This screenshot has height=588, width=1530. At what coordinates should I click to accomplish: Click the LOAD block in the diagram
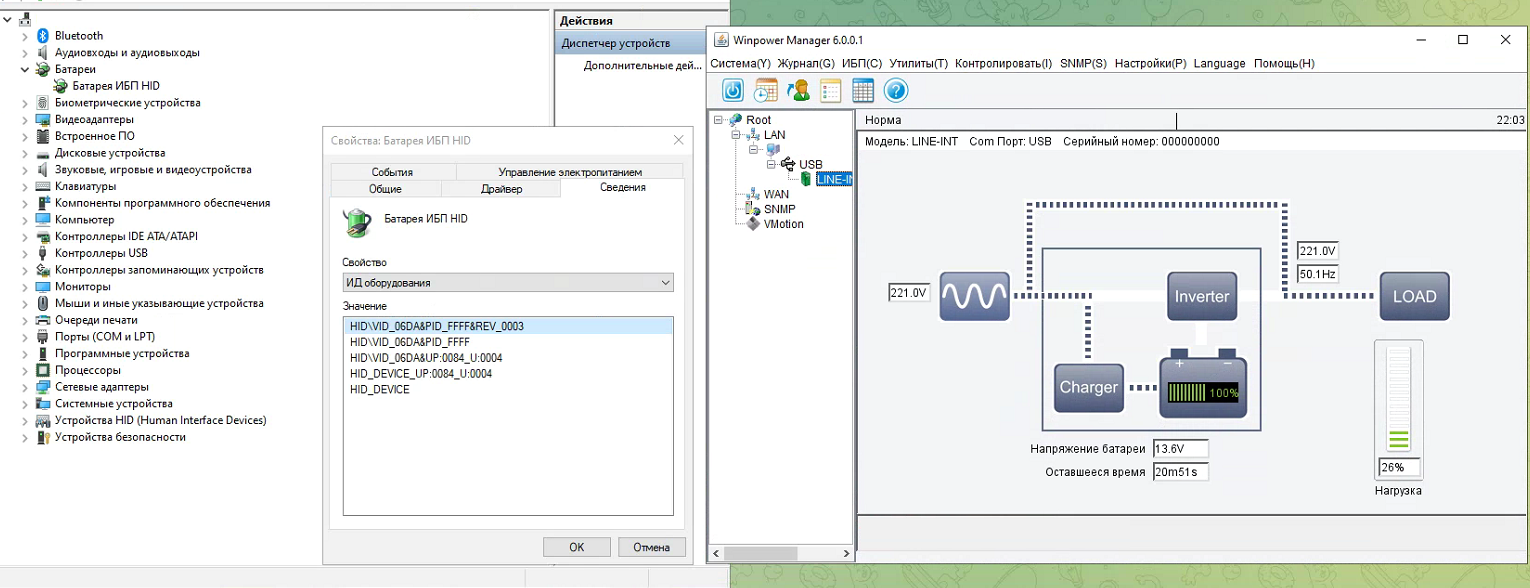click(1414, 297)
